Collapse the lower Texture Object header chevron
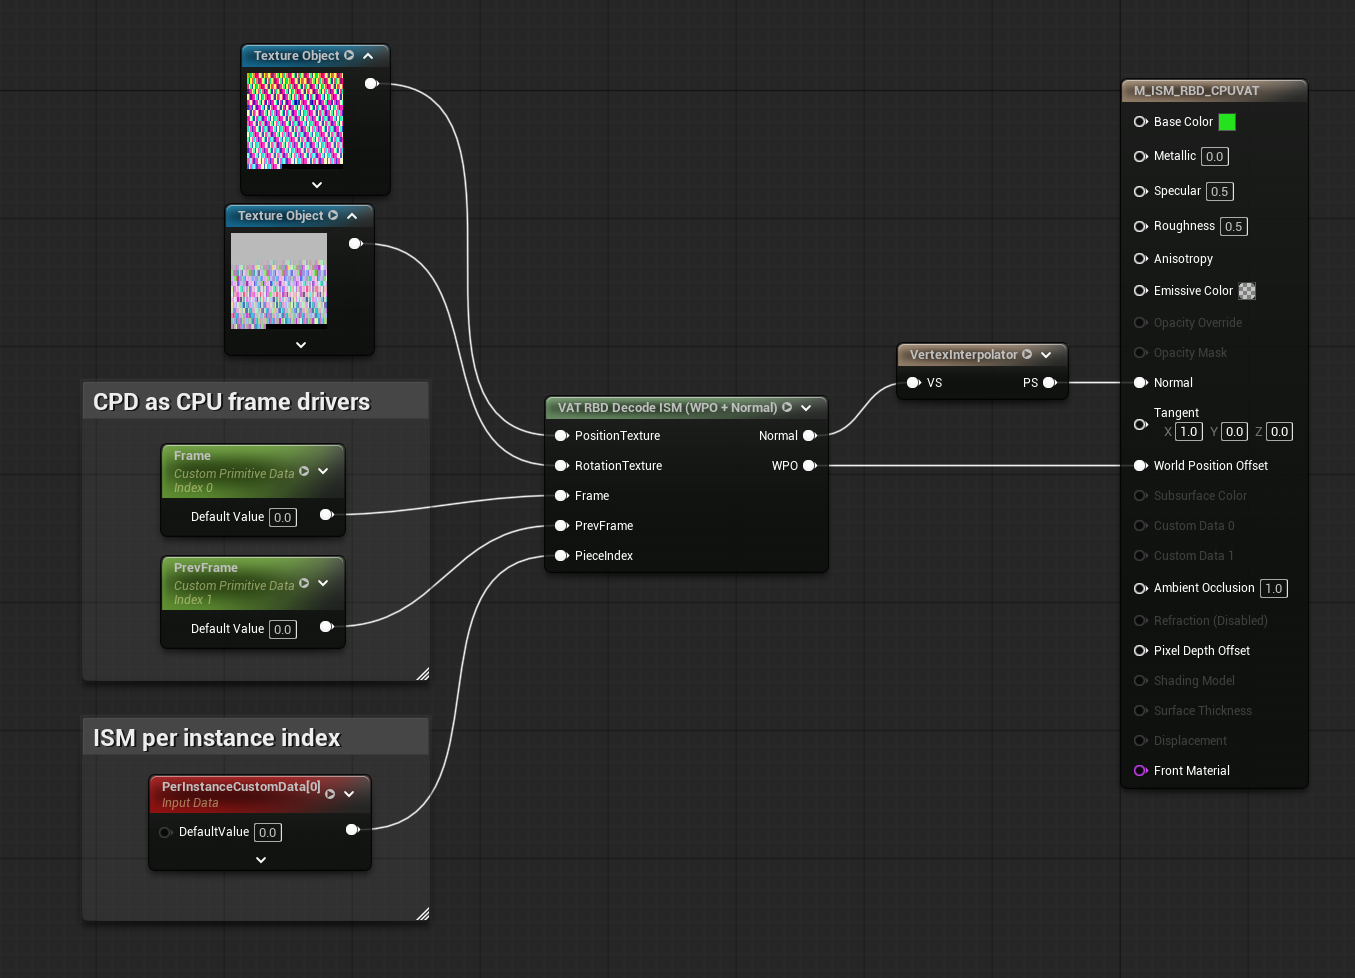The image size is (1355, 978). pos(352,216)
